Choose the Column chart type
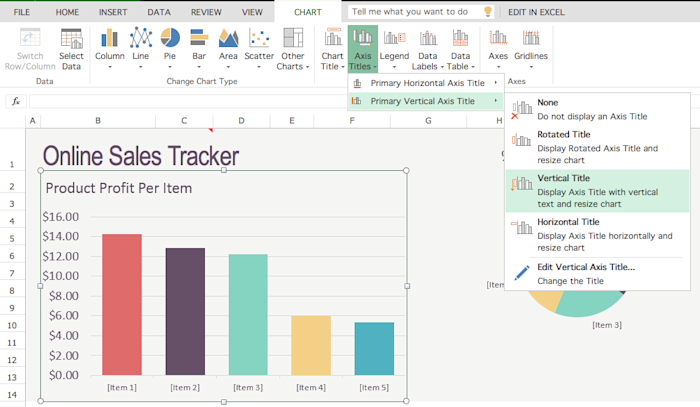The height and width of the screenshot is (407, 700). coord(109,49)
